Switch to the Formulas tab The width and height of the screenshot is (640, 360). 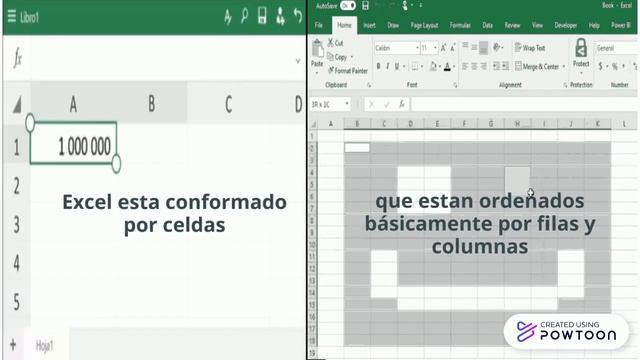pyautogui.click(x=460, y=25)
